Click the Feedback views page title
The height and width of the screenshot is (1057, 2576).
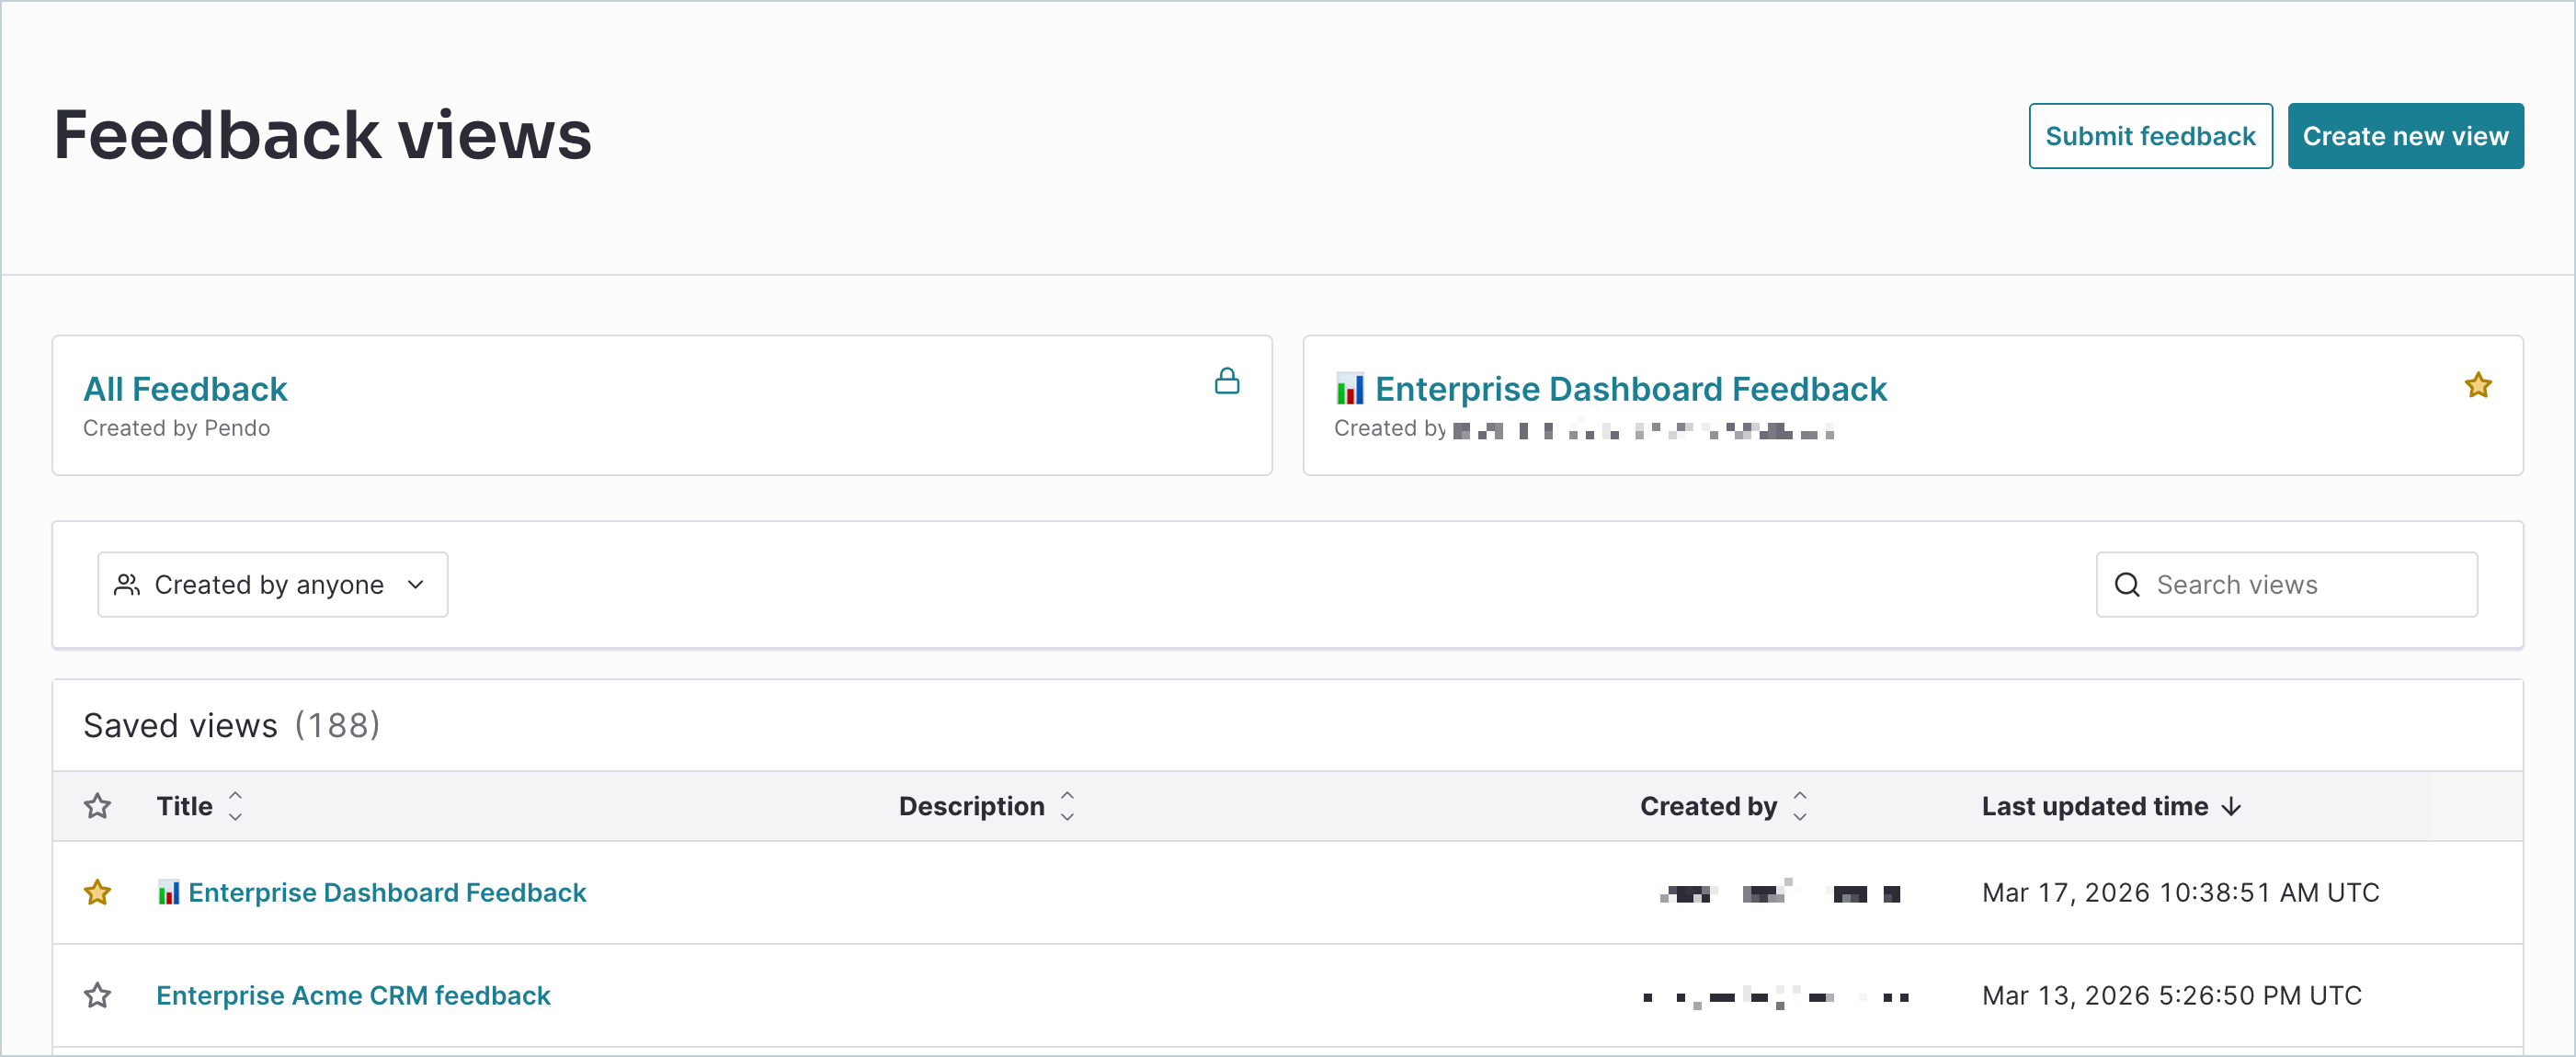[322, 135]
